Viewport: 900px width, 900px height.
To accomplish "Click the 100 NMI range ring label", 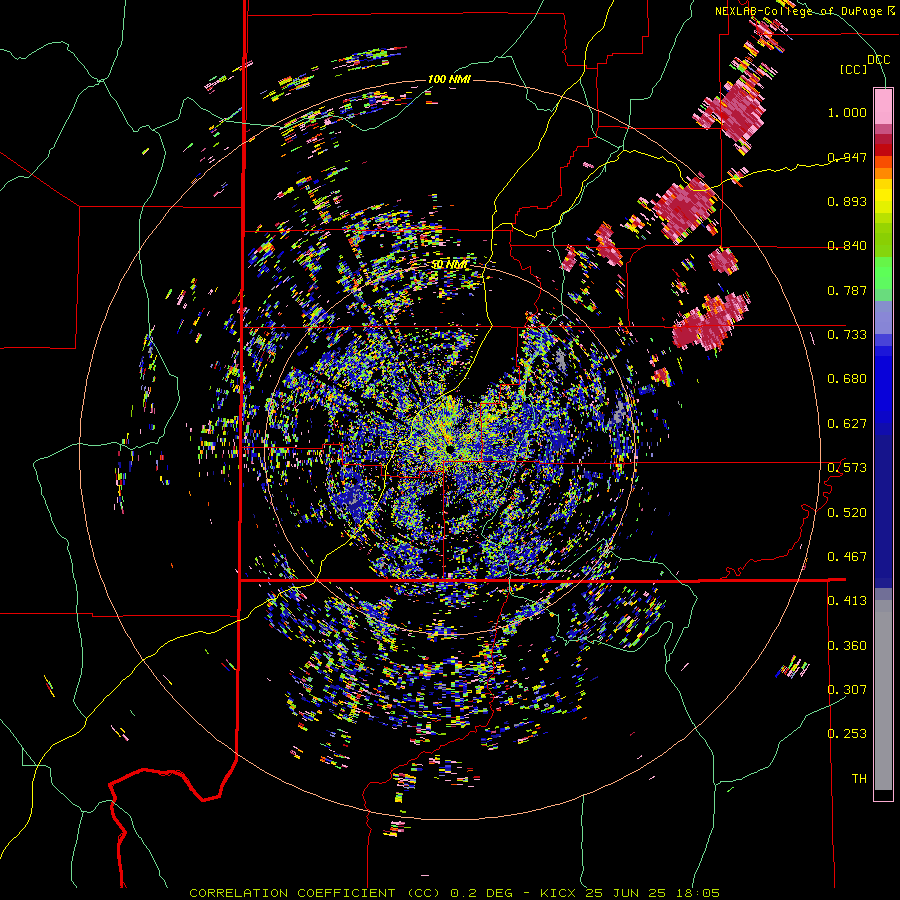I will (x=449, y=79).
